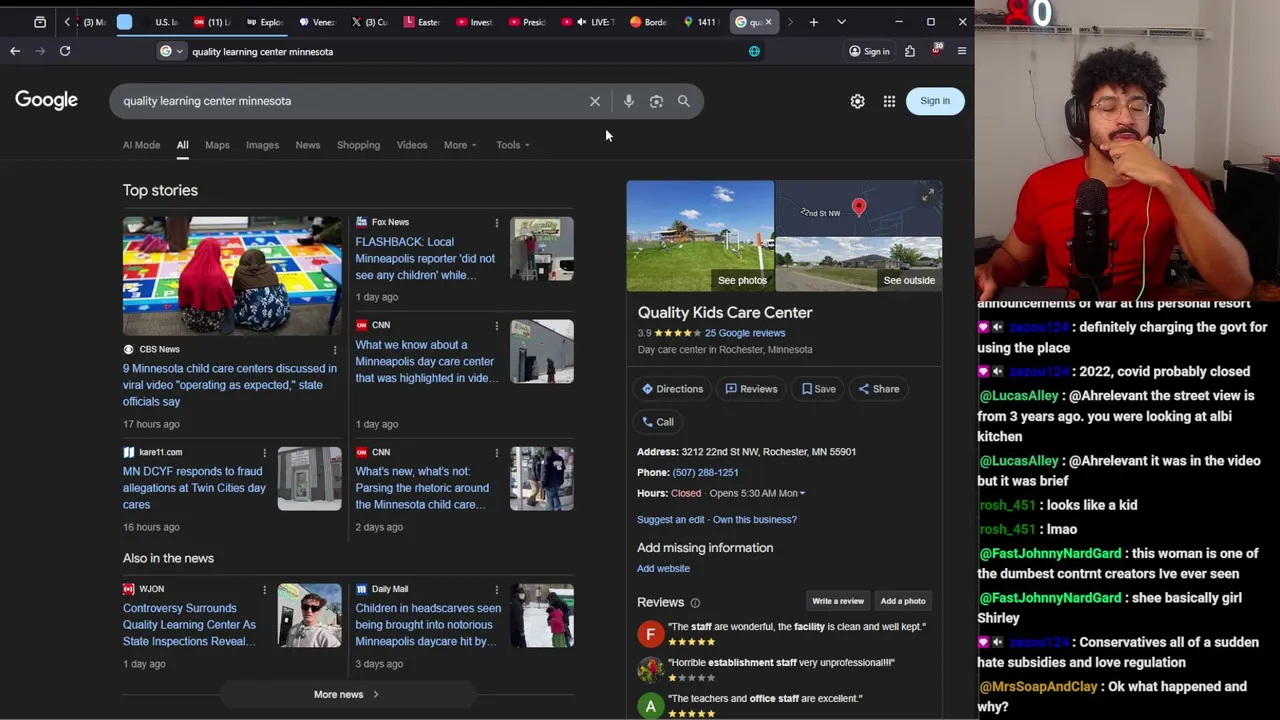1280x720 pixels.
Task: Open CNN 'What we know about a Minneapolis day care' story
Action: coord(425,361)
